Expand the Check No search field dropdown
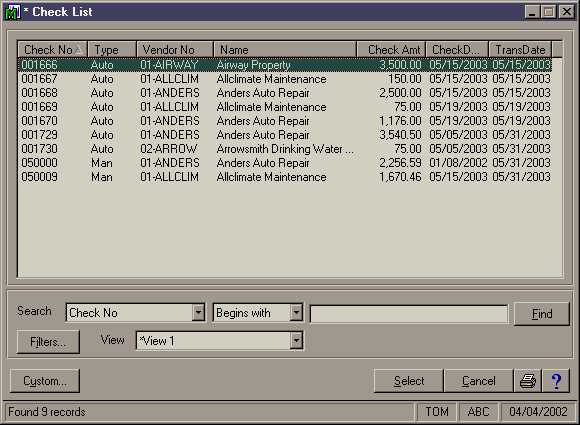The width and height of the screenshot is (580, 425). point(198,313)
